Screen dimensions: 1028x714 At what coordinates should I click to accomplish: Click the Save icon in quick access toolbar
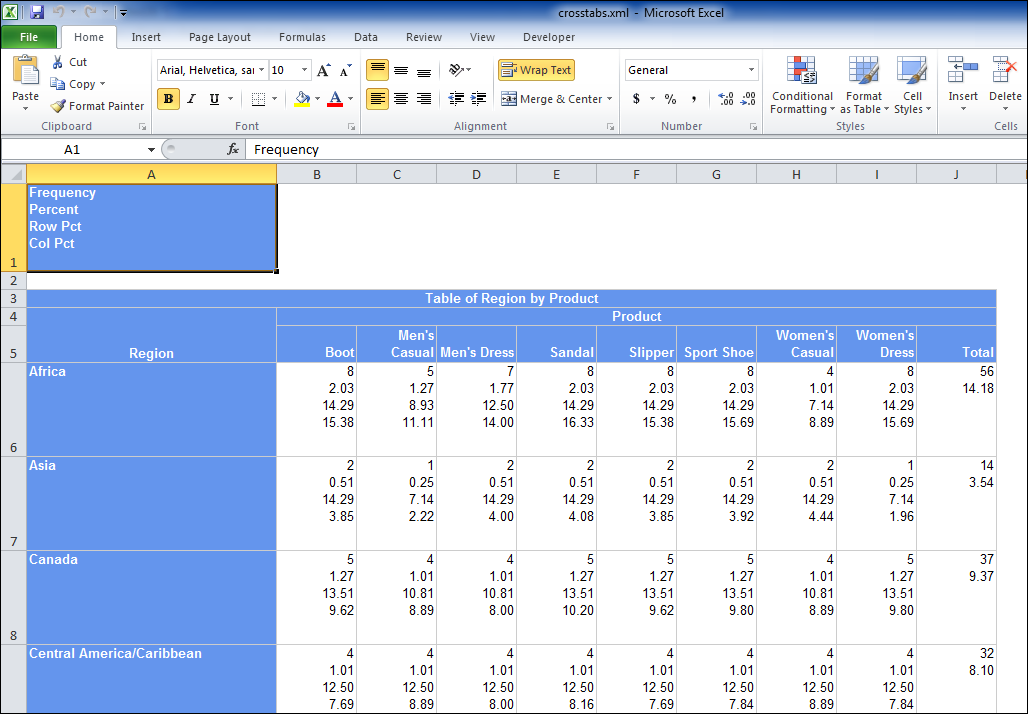point(37,12)
